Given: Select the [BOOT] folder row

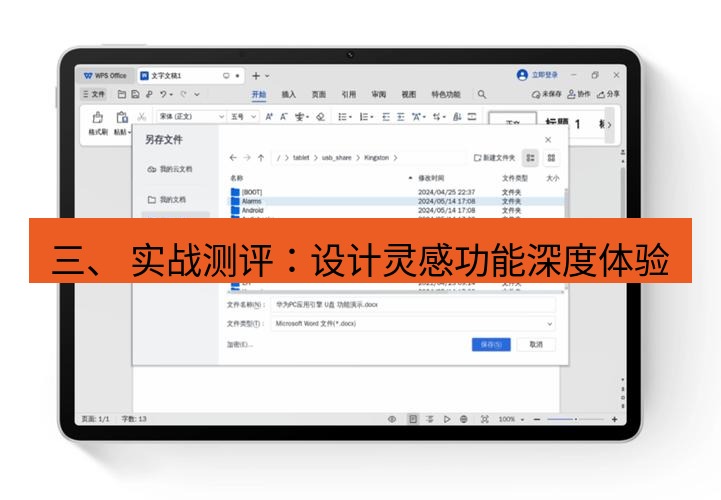Looking at the screenshot, I should coord(396,192).
